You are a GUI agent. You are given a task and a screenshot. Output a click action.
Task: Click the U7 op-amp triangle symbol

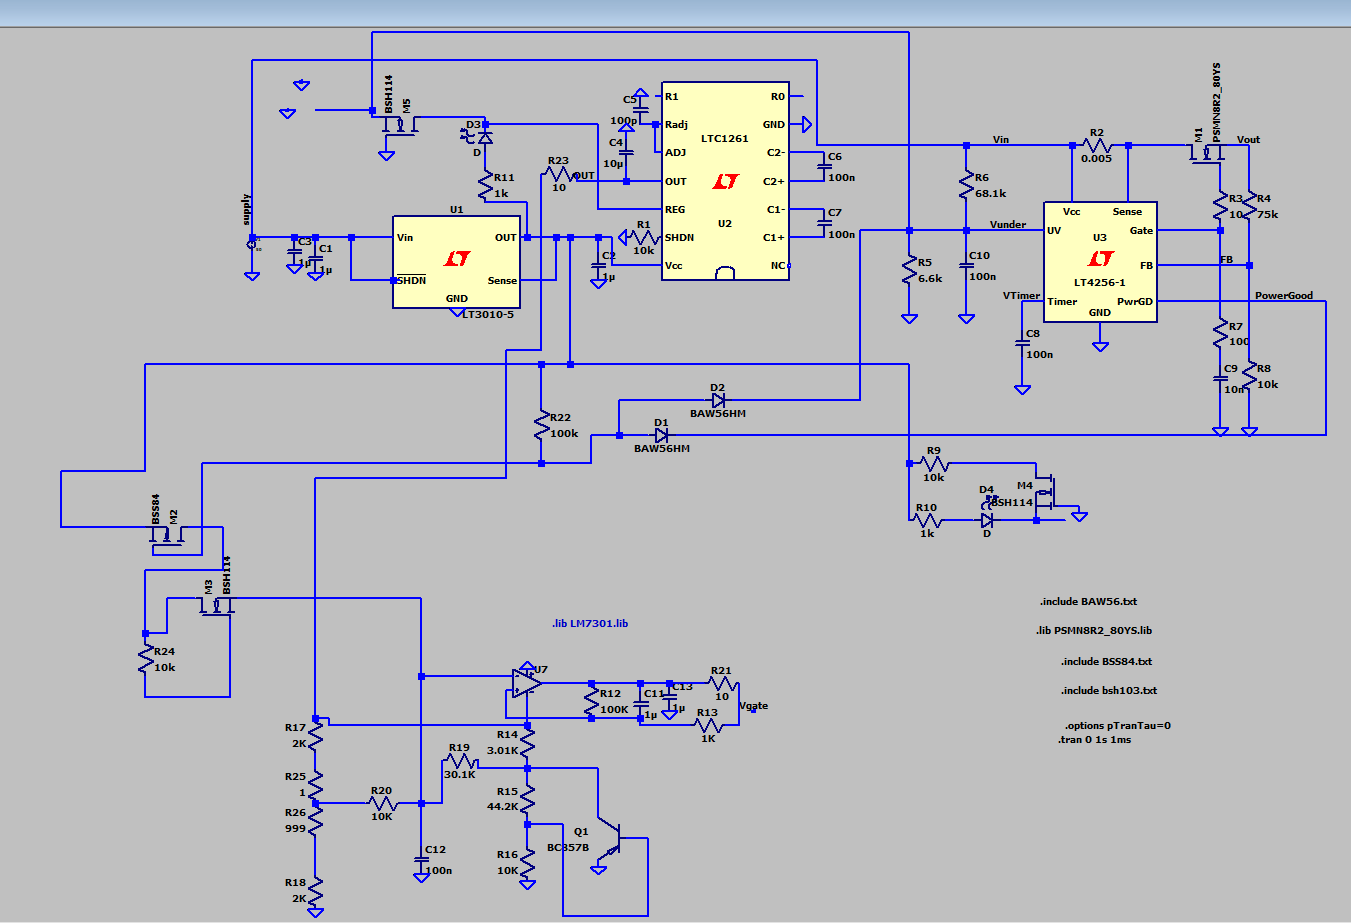tap(526, 683)
